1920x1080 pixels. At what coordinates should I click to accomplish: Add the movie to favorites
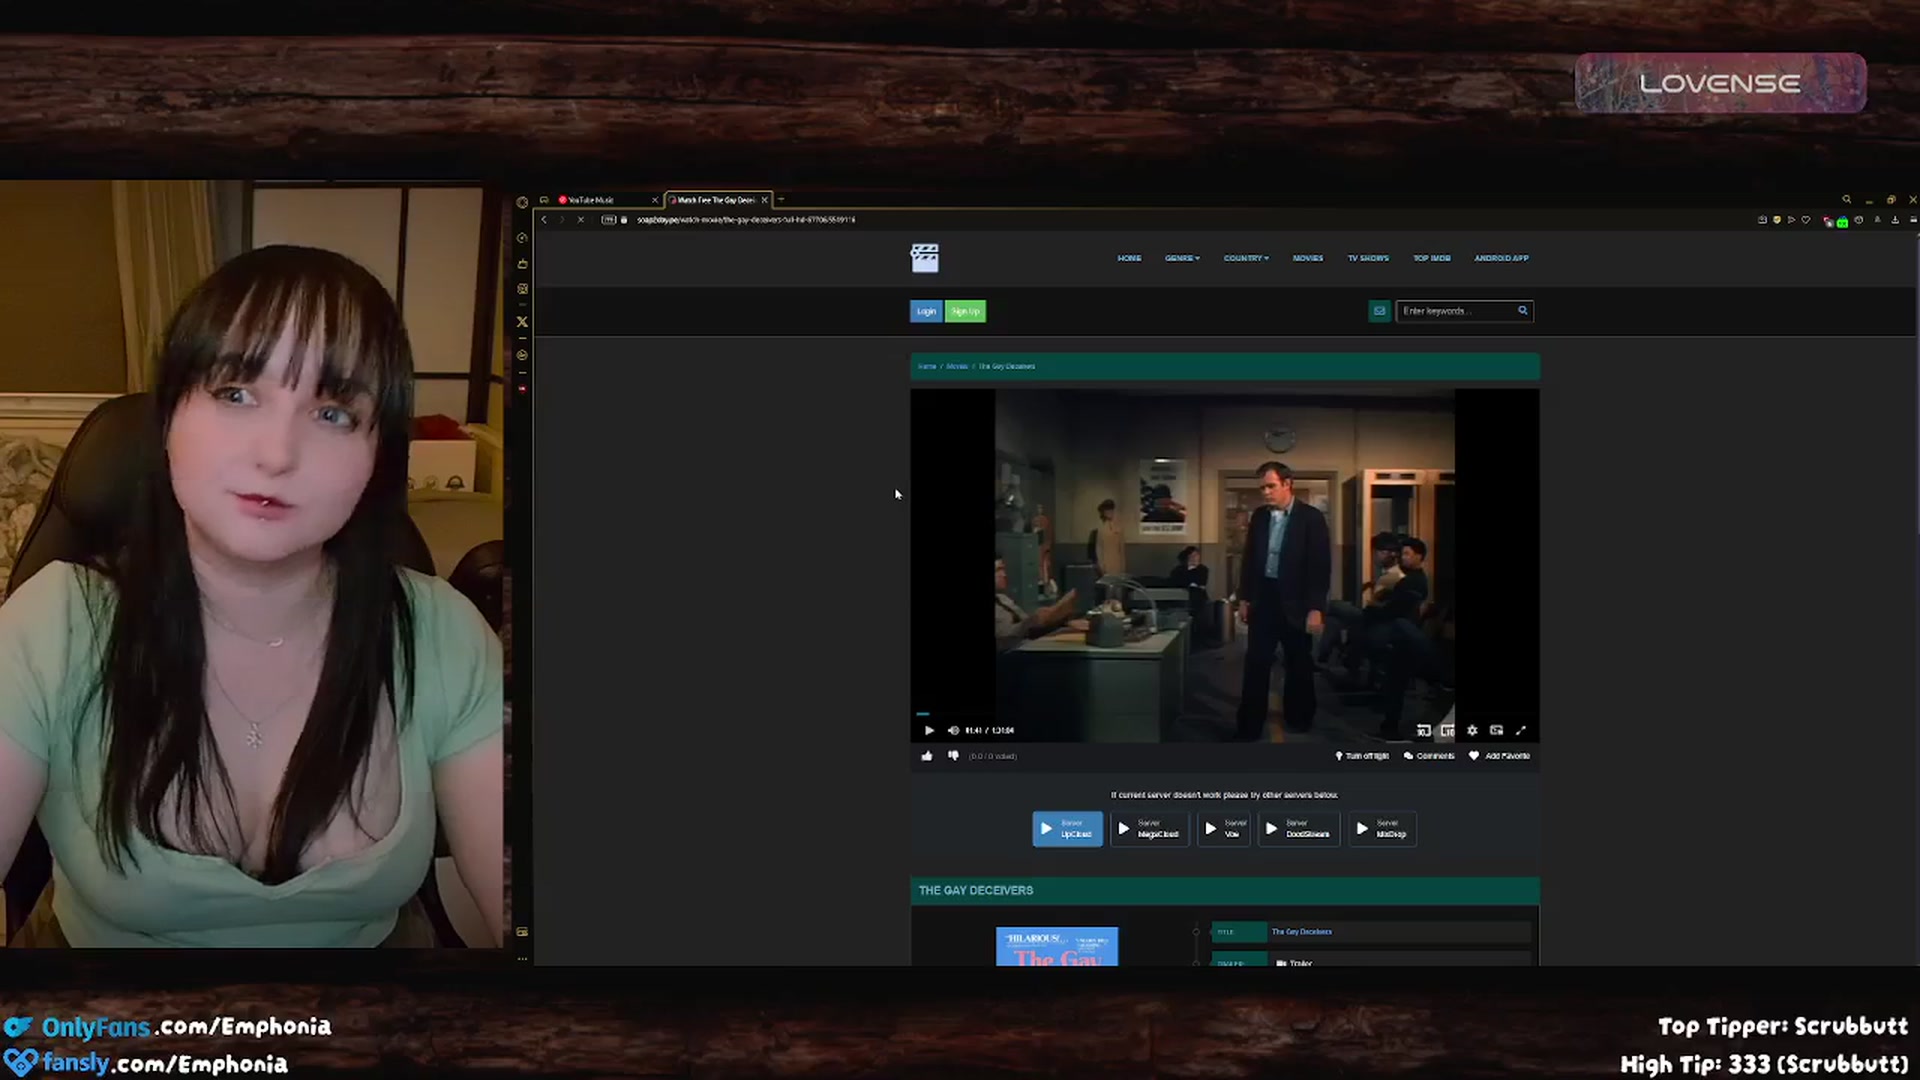click(1499, 756)
